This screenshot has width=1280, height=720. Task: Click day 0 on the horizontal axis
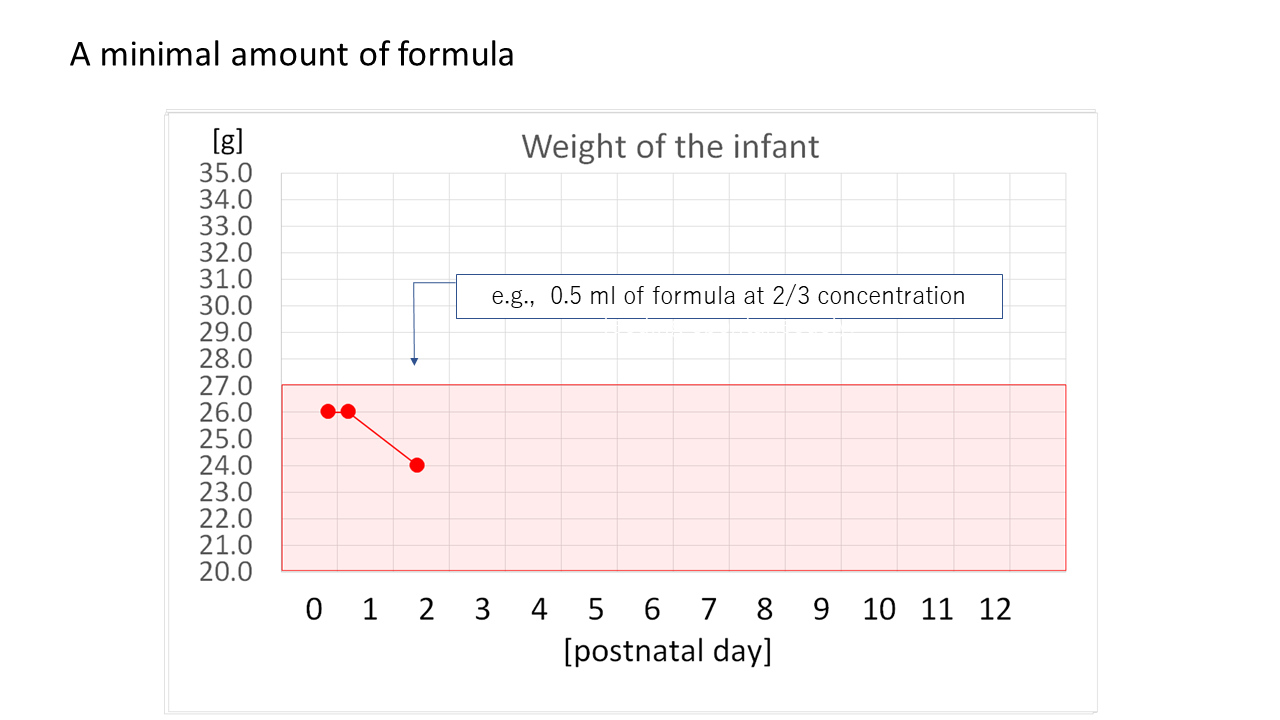(314, 609)
